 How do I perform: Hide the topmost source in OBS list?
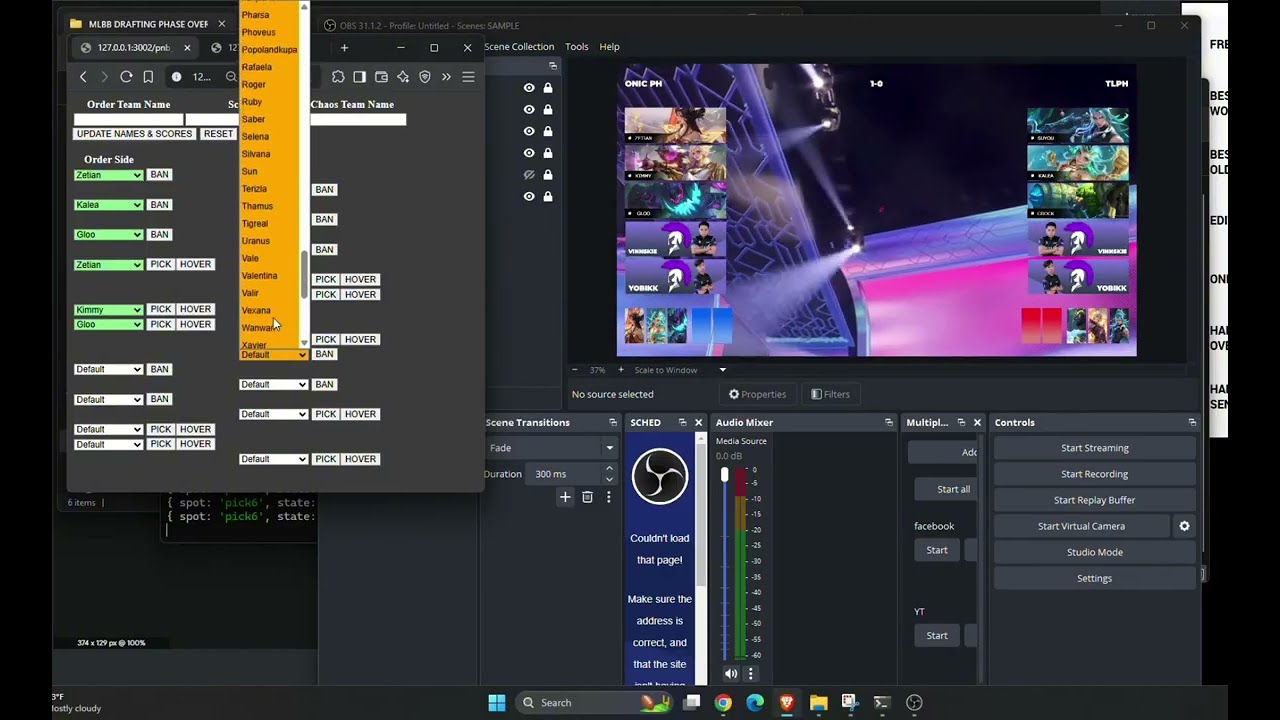[529, 88]
